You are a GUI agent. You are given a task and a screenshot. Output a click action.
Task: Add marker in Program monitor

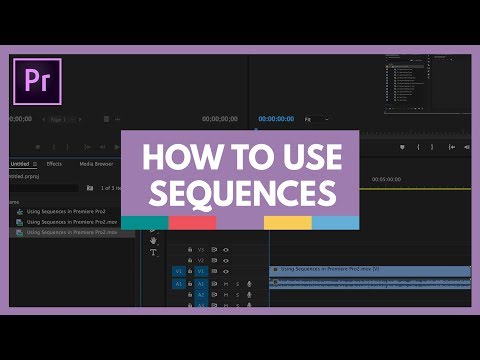(x=402, y=147)
